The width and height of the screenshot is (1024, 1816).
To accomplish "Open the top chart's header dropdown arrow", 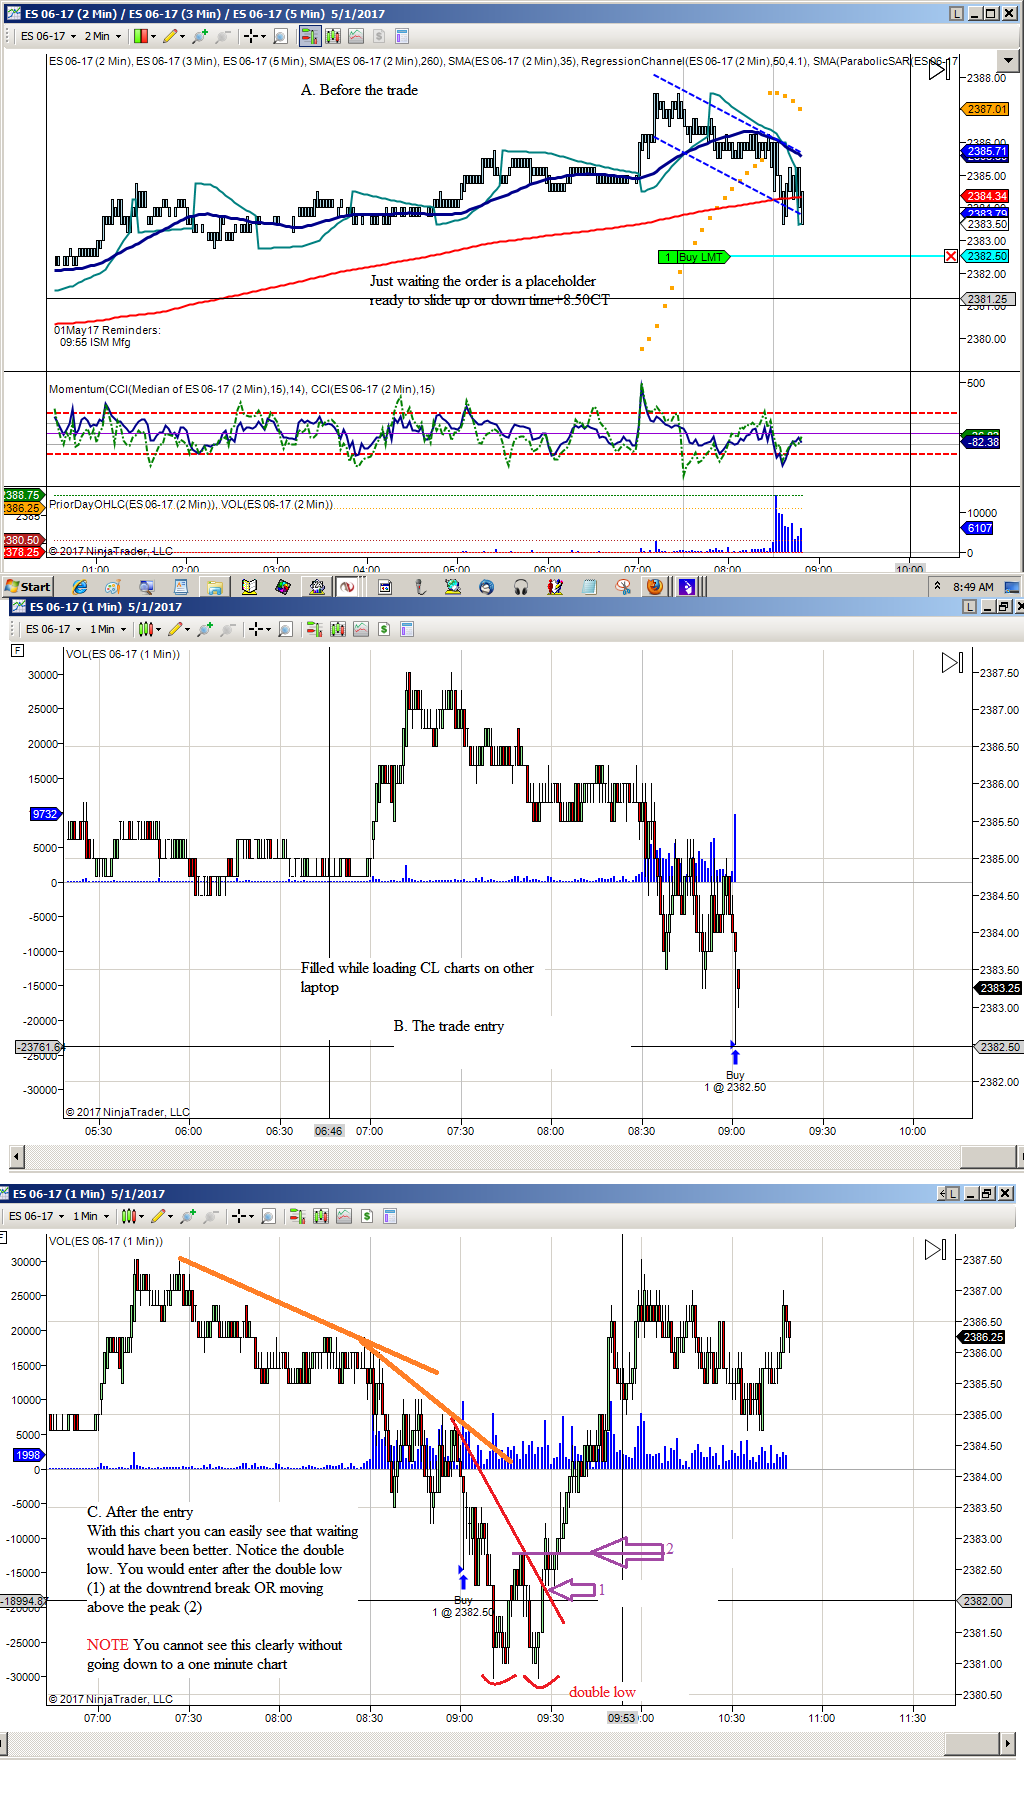I will pyautogui.click(x=1007, y=61).
